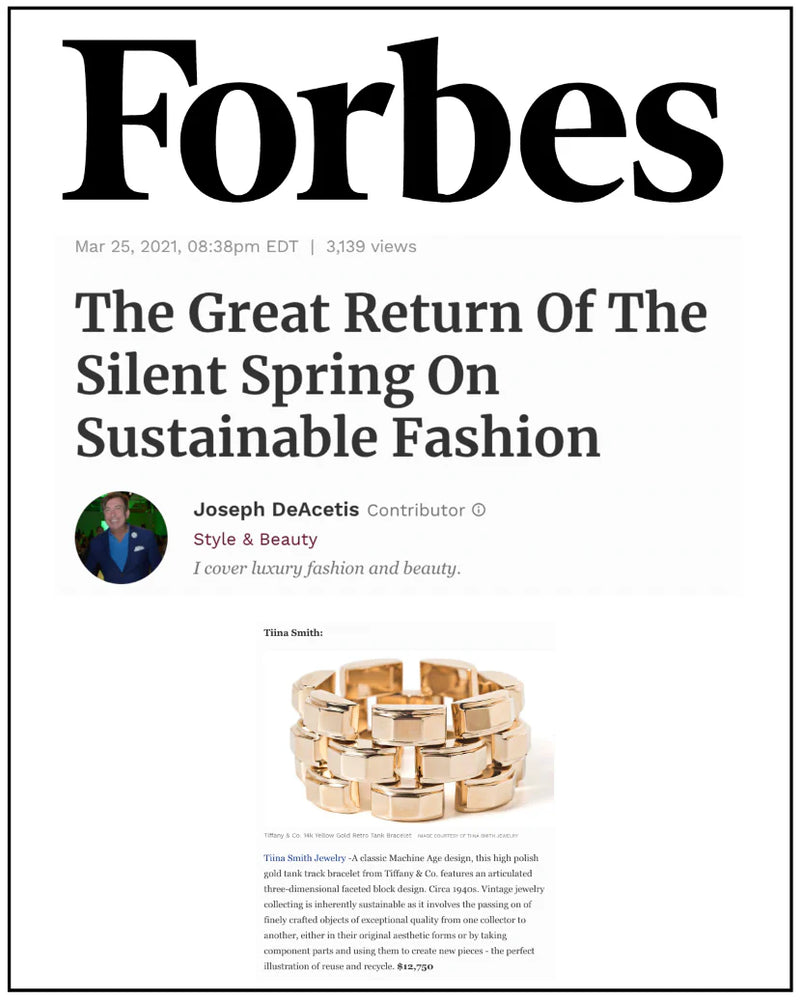Go to the Style & Beauty section
This screenshot has height=1000, width=801.
[x=255, y=540]
